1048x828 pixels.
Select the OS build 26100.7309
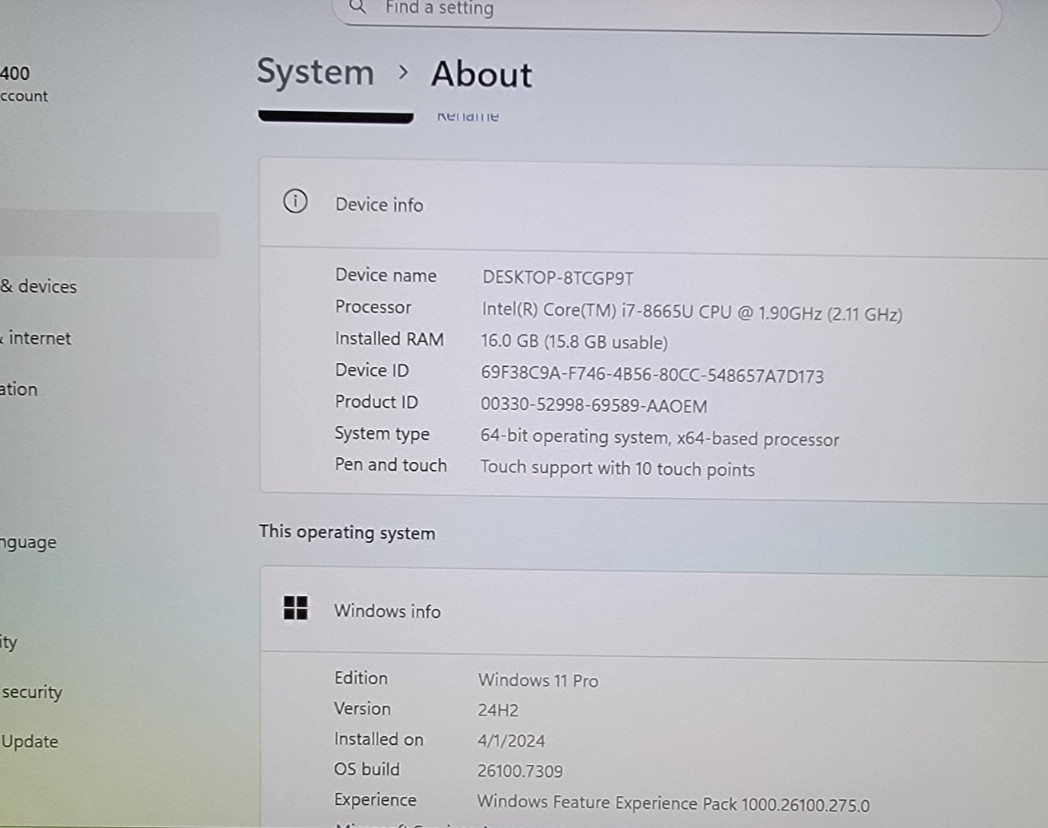click(519, 771)
